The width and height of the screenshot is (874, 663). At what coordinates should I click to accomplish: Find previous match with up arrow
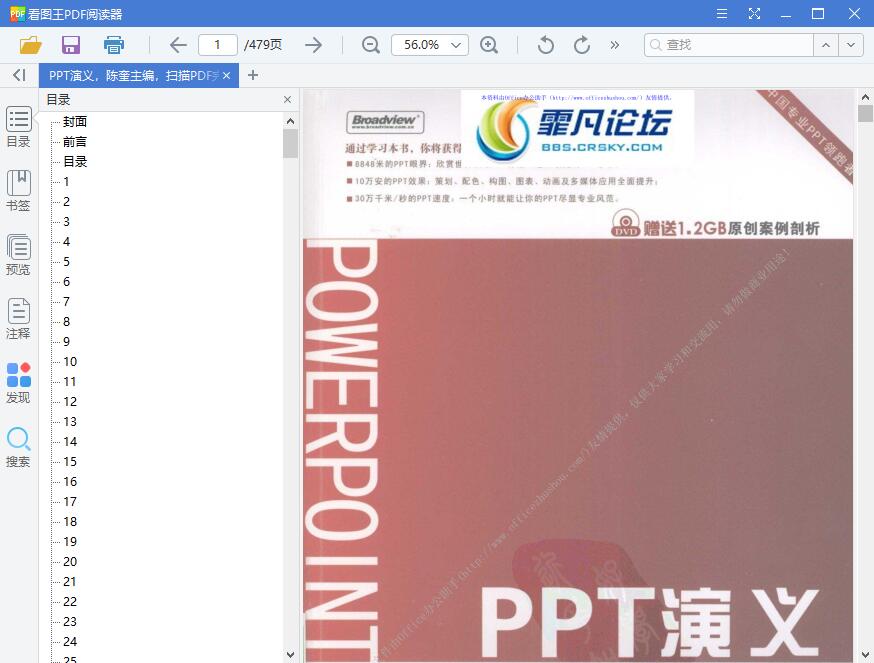(x=826, y=45)
